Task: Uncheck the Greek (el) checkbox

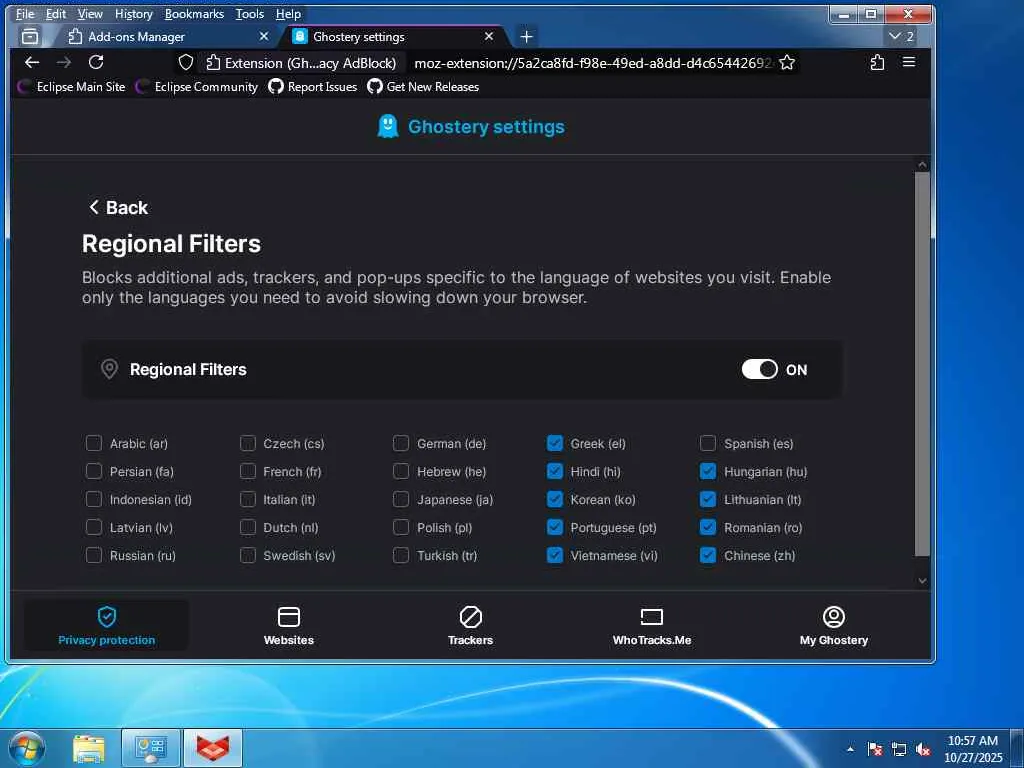Action: coord(554,443)
